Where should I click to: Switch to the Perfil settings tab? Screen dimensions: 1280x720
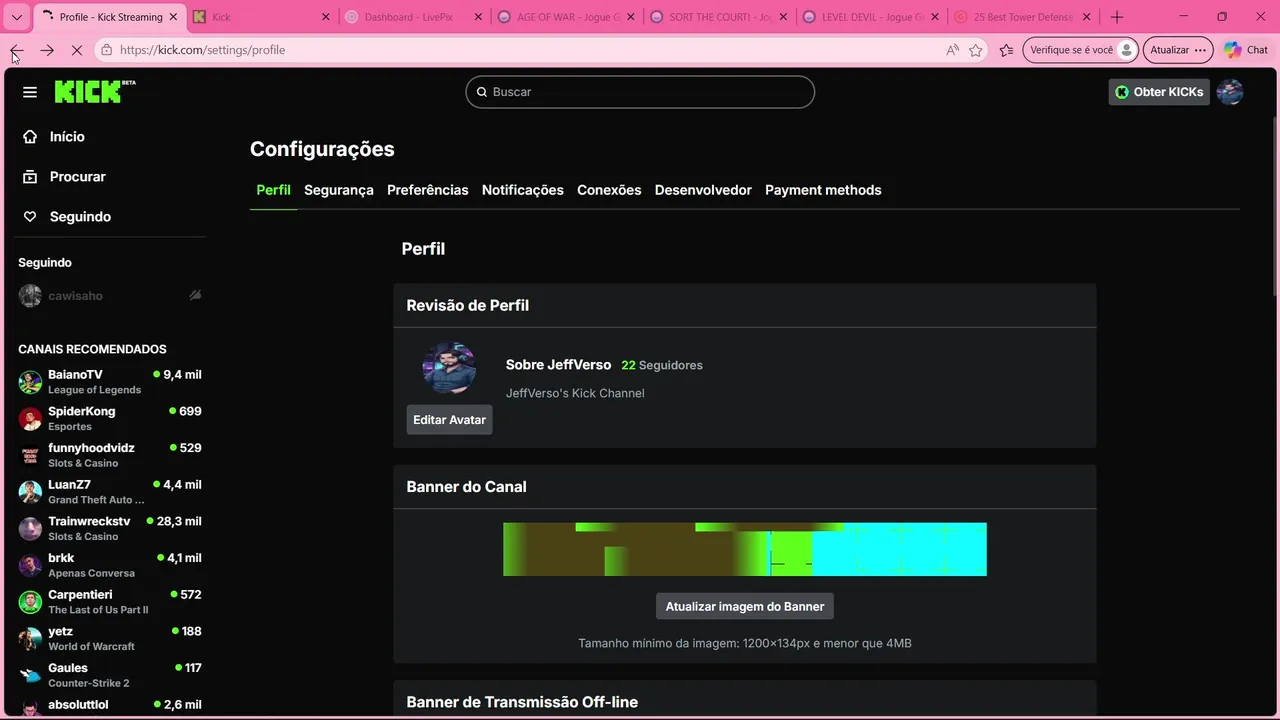click(273, 190)
